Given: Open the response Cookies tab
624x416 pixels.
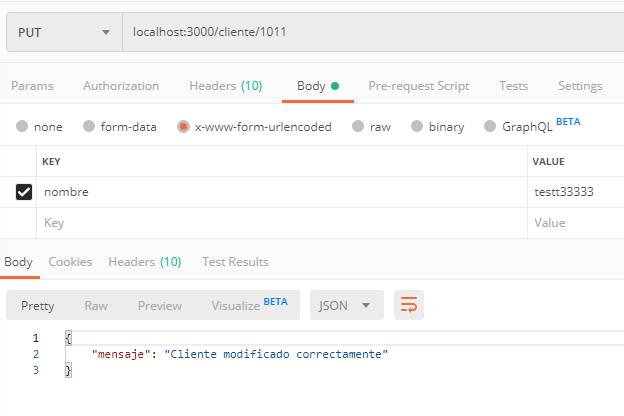Looking at the screenshot, I should pyautogui.click(x=70, y=262).
